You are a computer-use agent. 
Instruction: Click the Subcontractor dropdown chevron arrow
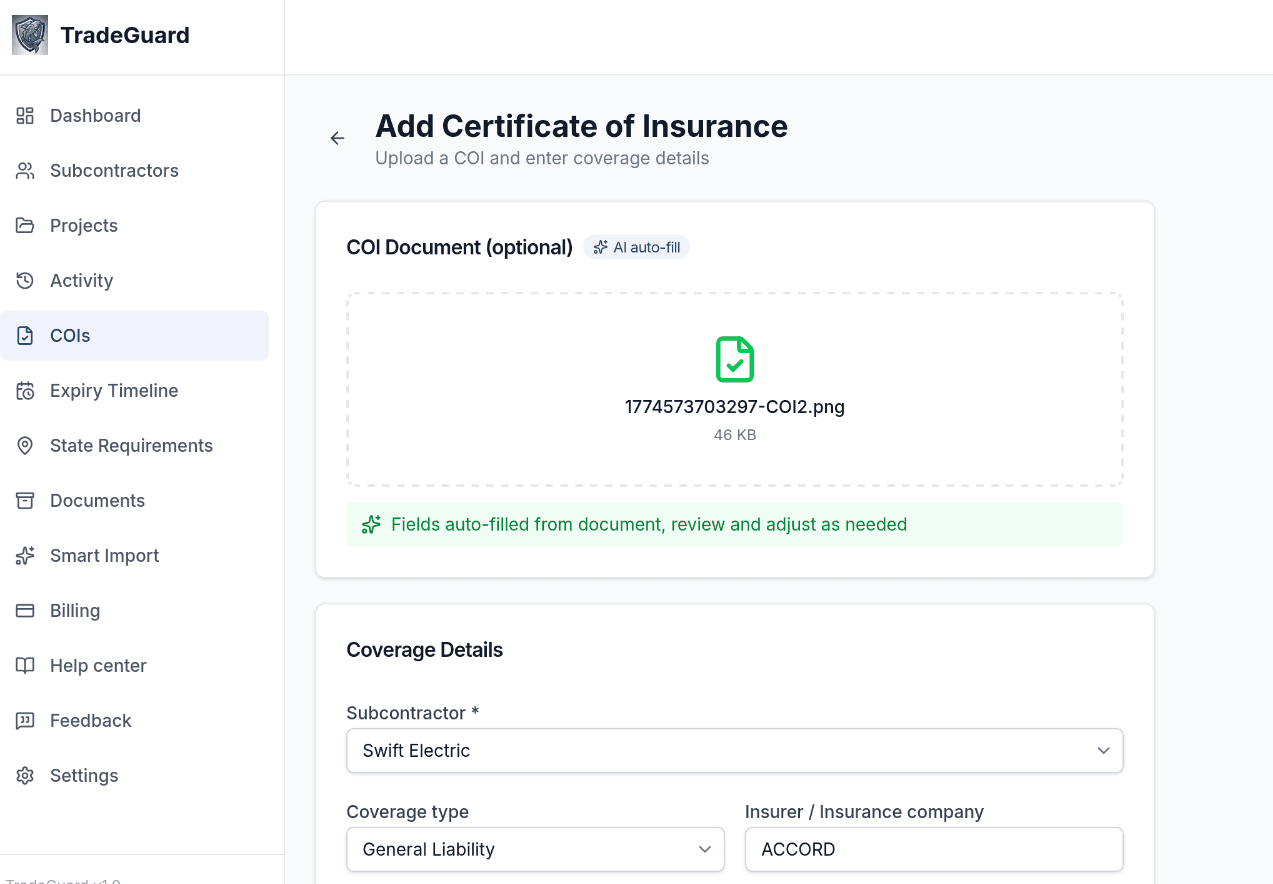[1103, 751]
